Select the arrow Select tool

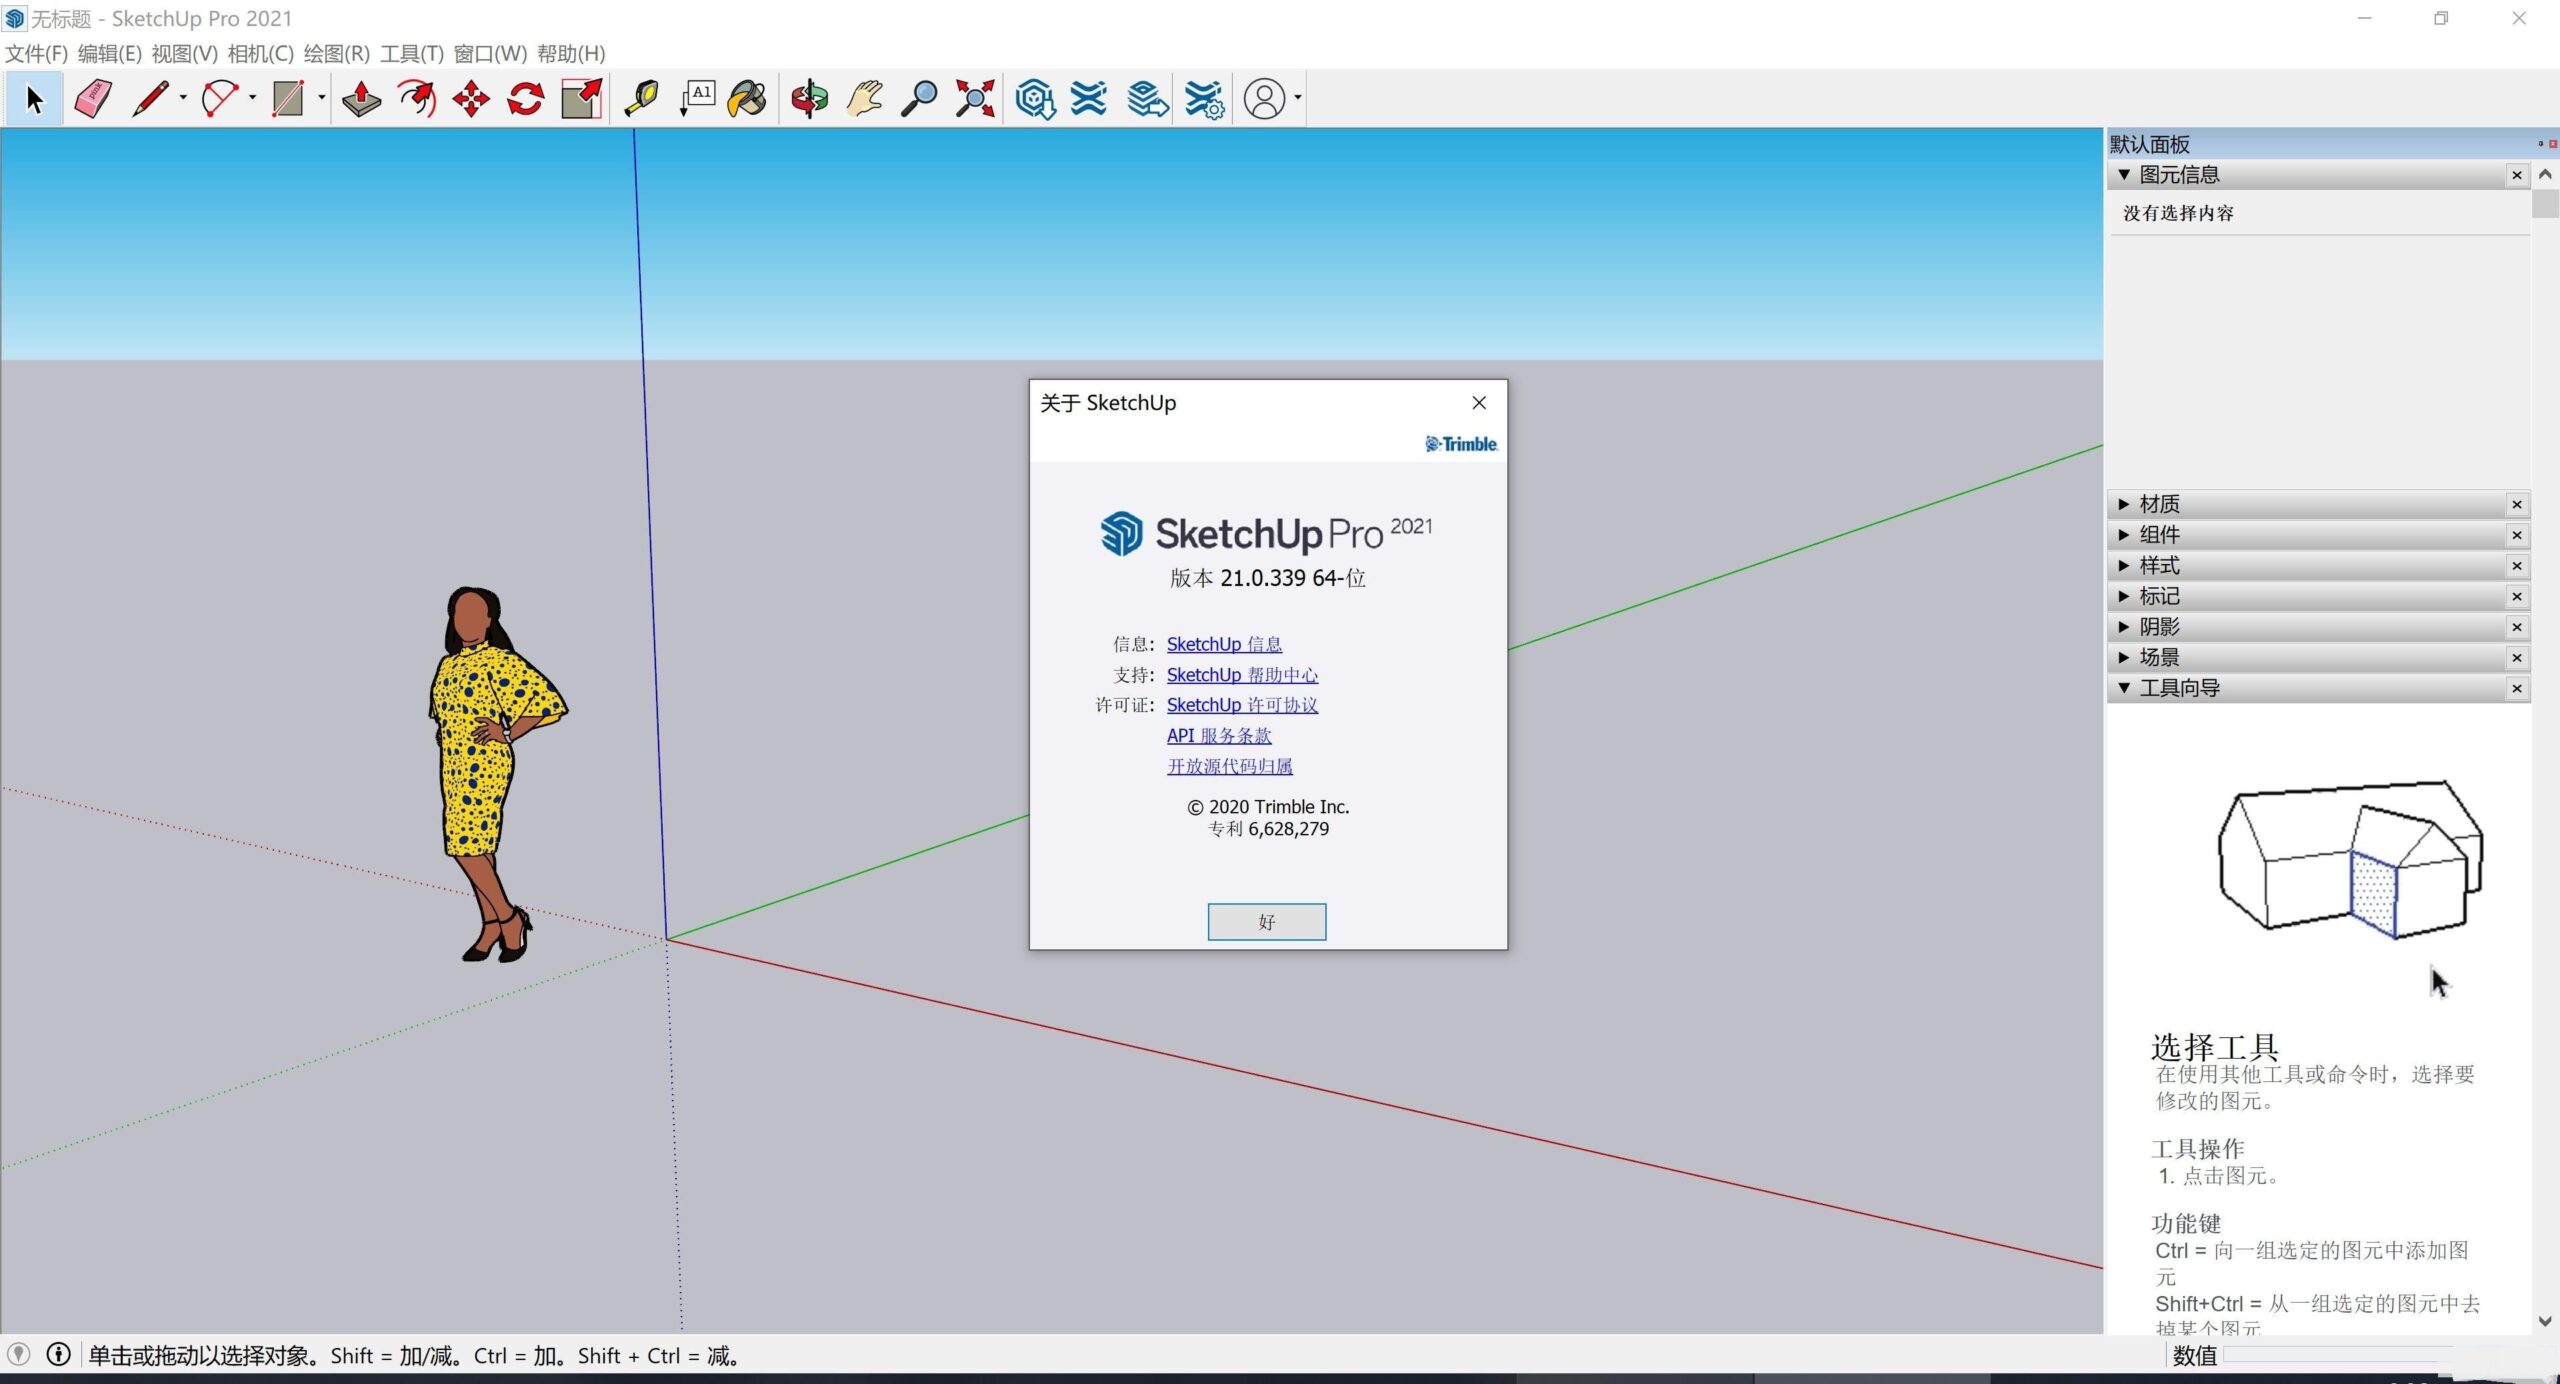coord(35,99)
